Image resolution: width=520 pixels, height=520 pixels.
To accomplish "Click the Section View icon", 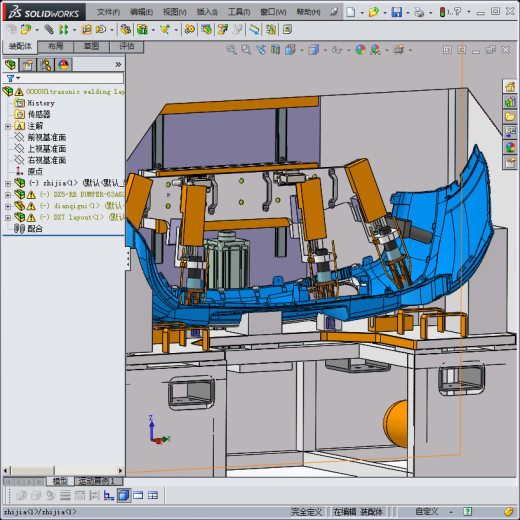I will [x=275, y=50].
